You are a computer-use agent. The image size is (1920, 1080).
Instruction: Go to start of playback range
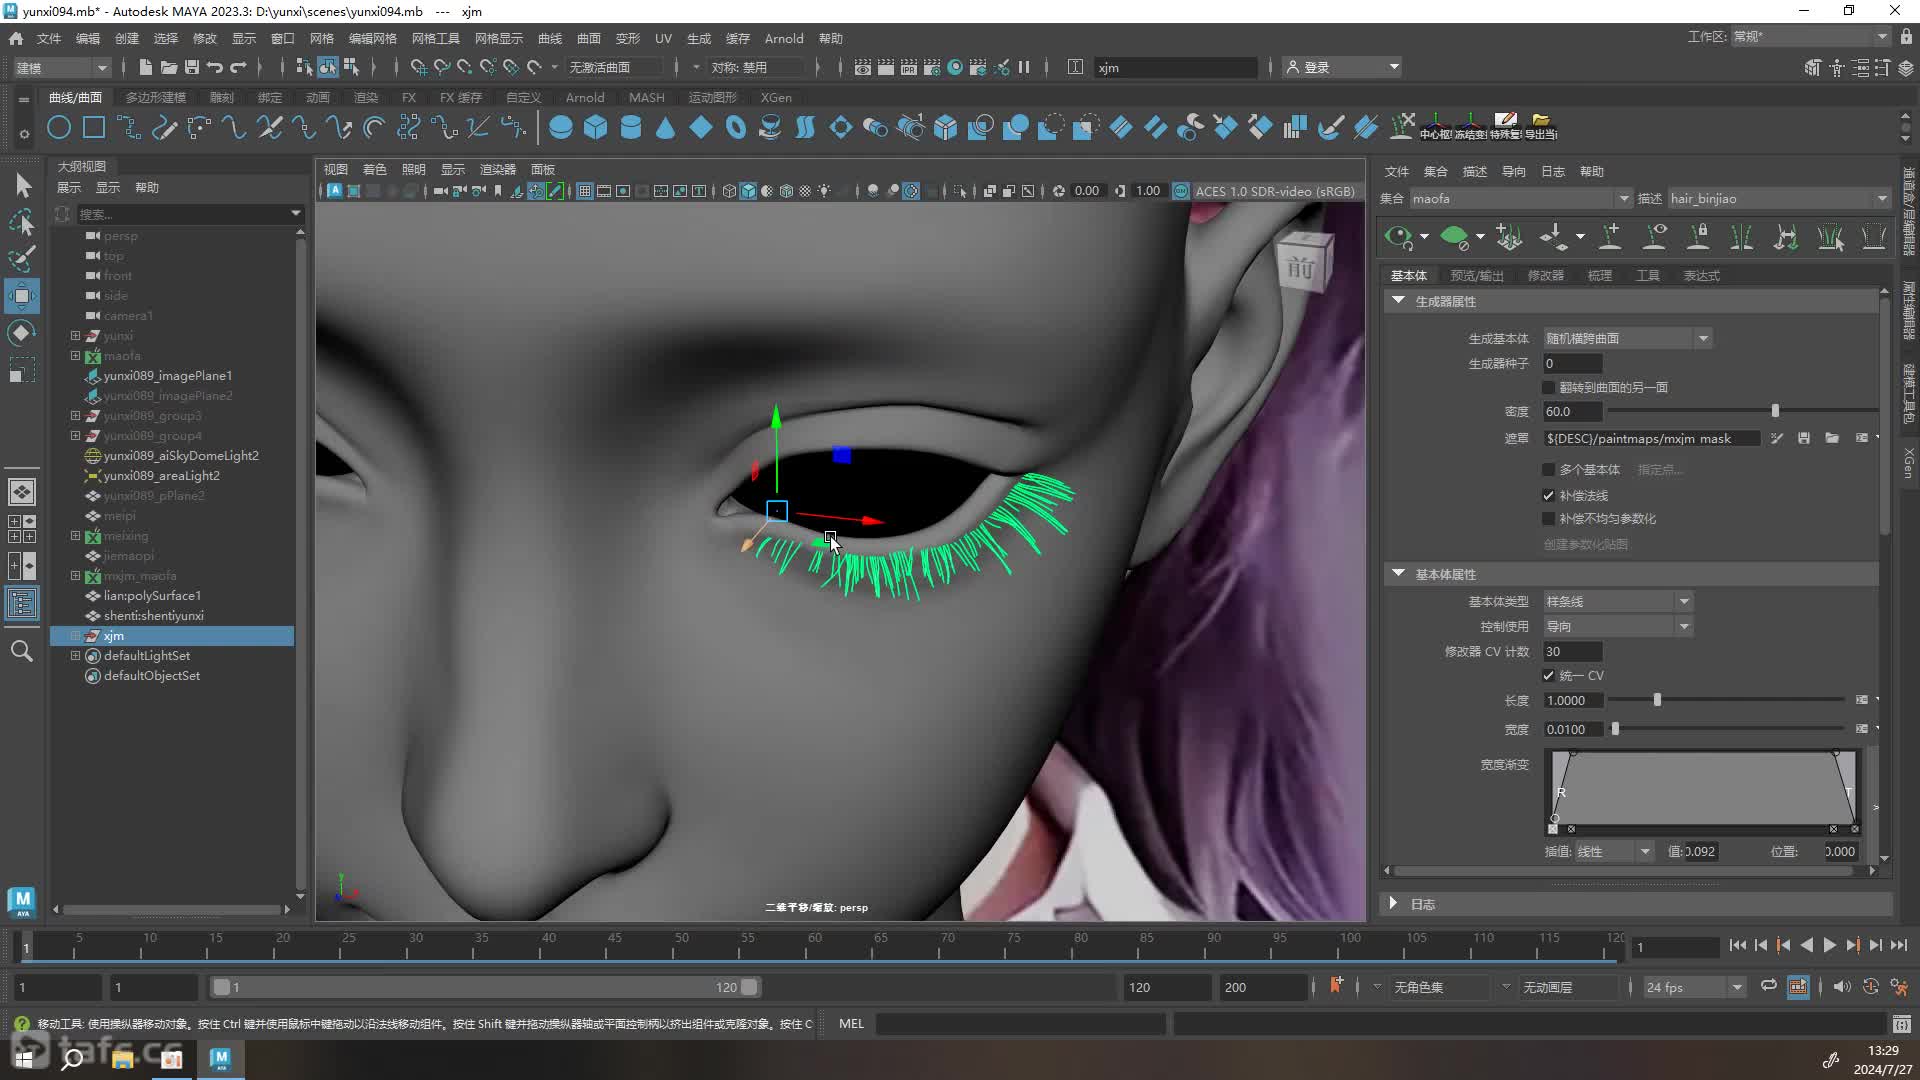tap(1738, 945)
